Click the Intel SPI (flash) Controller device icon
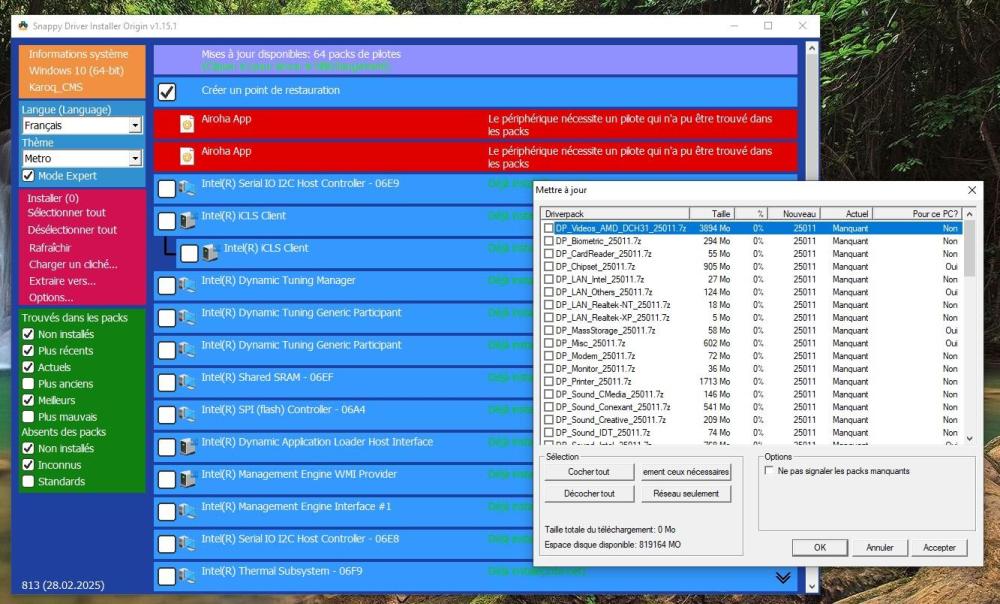 pyautogui.click(x=186, y=415)
